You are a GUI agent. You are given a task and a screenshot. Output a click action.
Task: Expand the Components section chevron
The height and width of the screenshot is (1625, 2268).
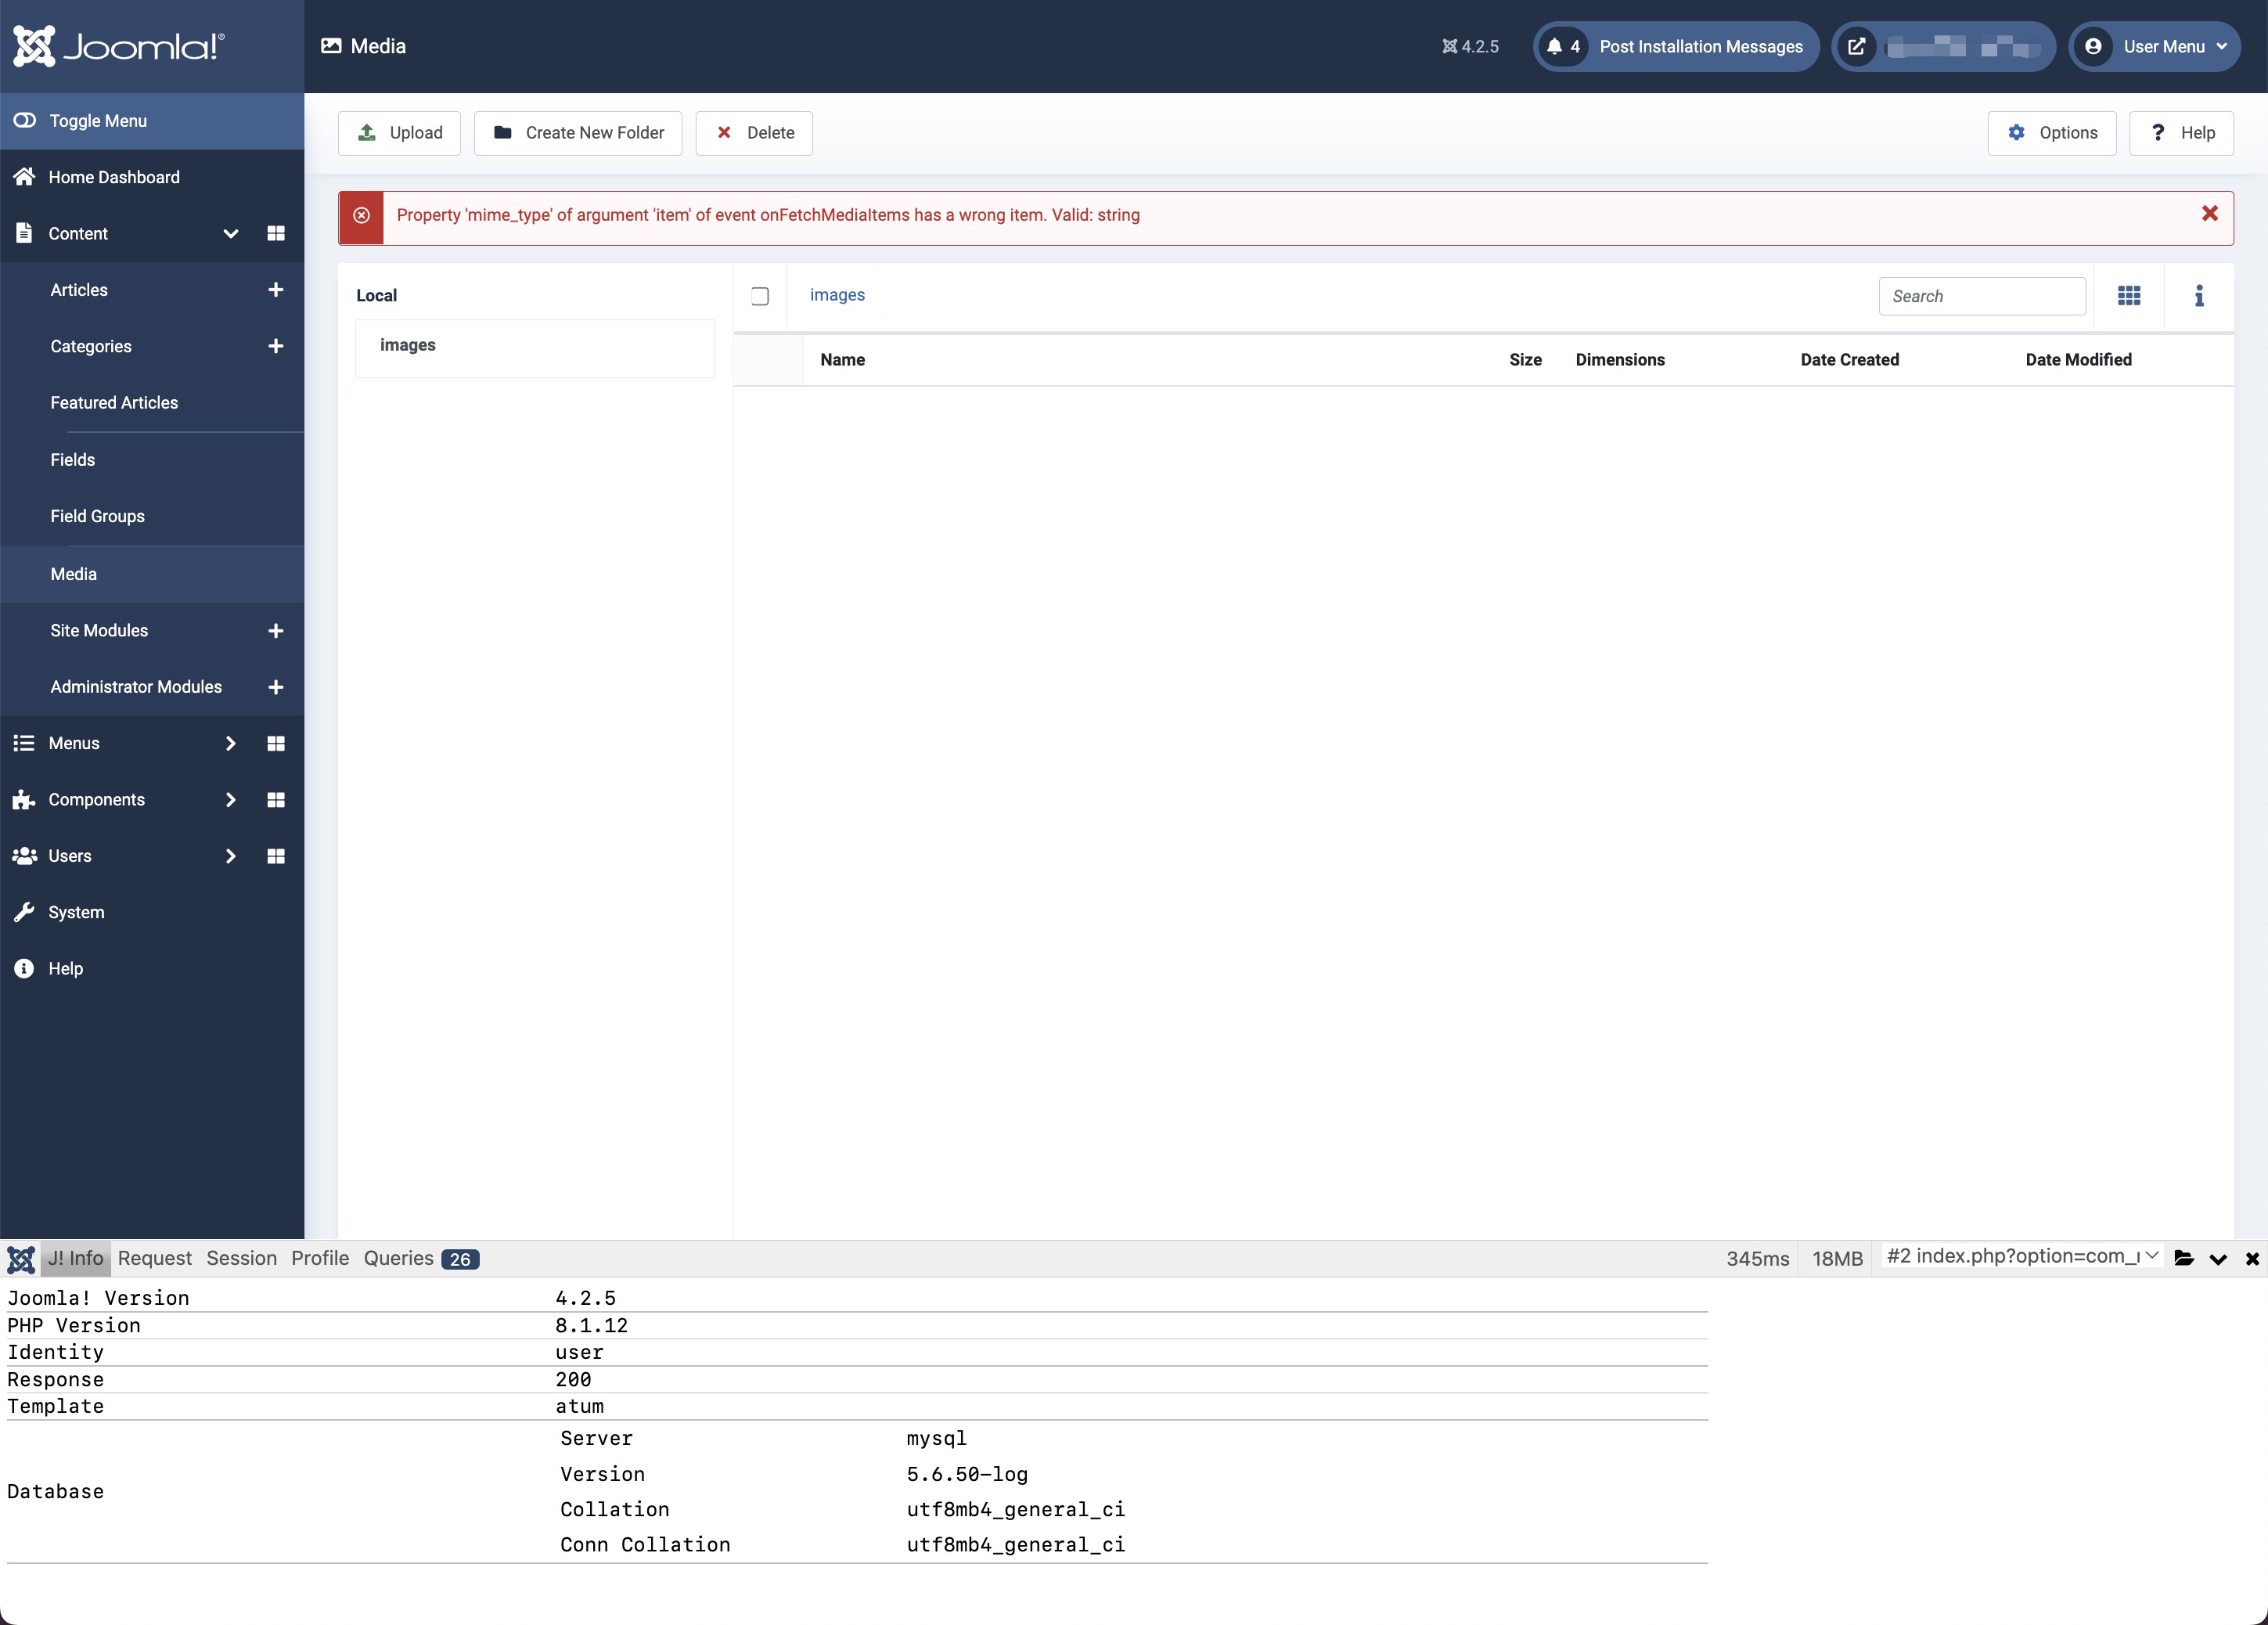230,799
